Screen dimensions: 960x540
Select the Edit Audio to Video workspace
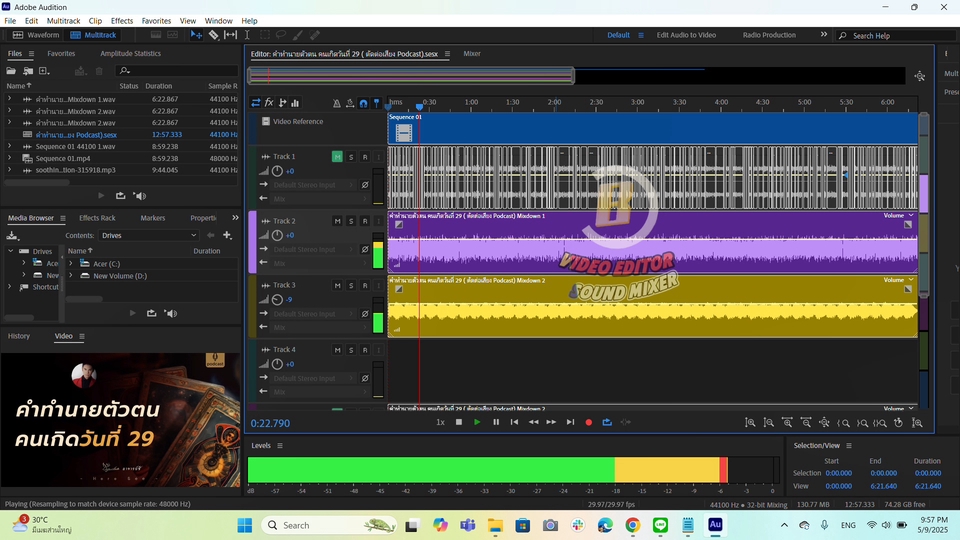pos(685,35)
